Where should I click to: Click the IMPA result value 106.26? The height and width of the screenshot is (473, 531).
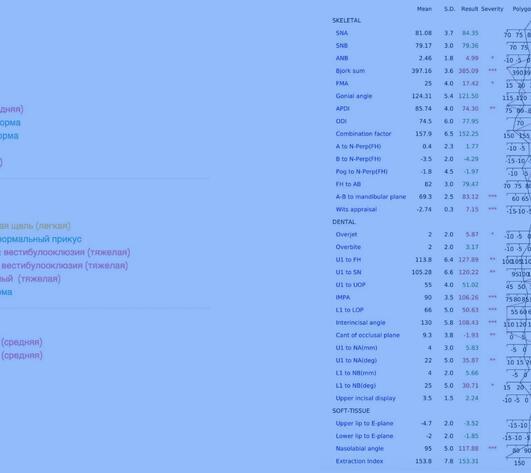click(468, 297)
